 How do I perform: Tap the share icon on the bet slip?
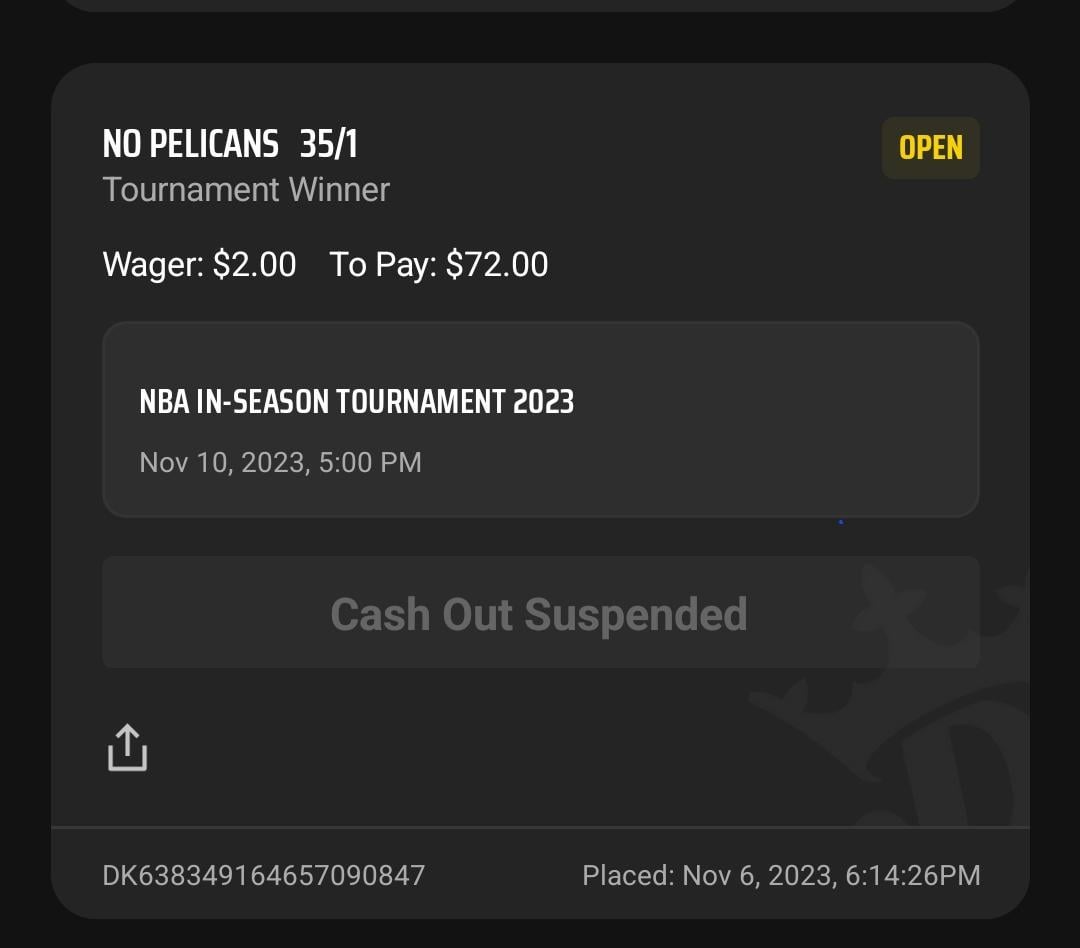point(127,748)
